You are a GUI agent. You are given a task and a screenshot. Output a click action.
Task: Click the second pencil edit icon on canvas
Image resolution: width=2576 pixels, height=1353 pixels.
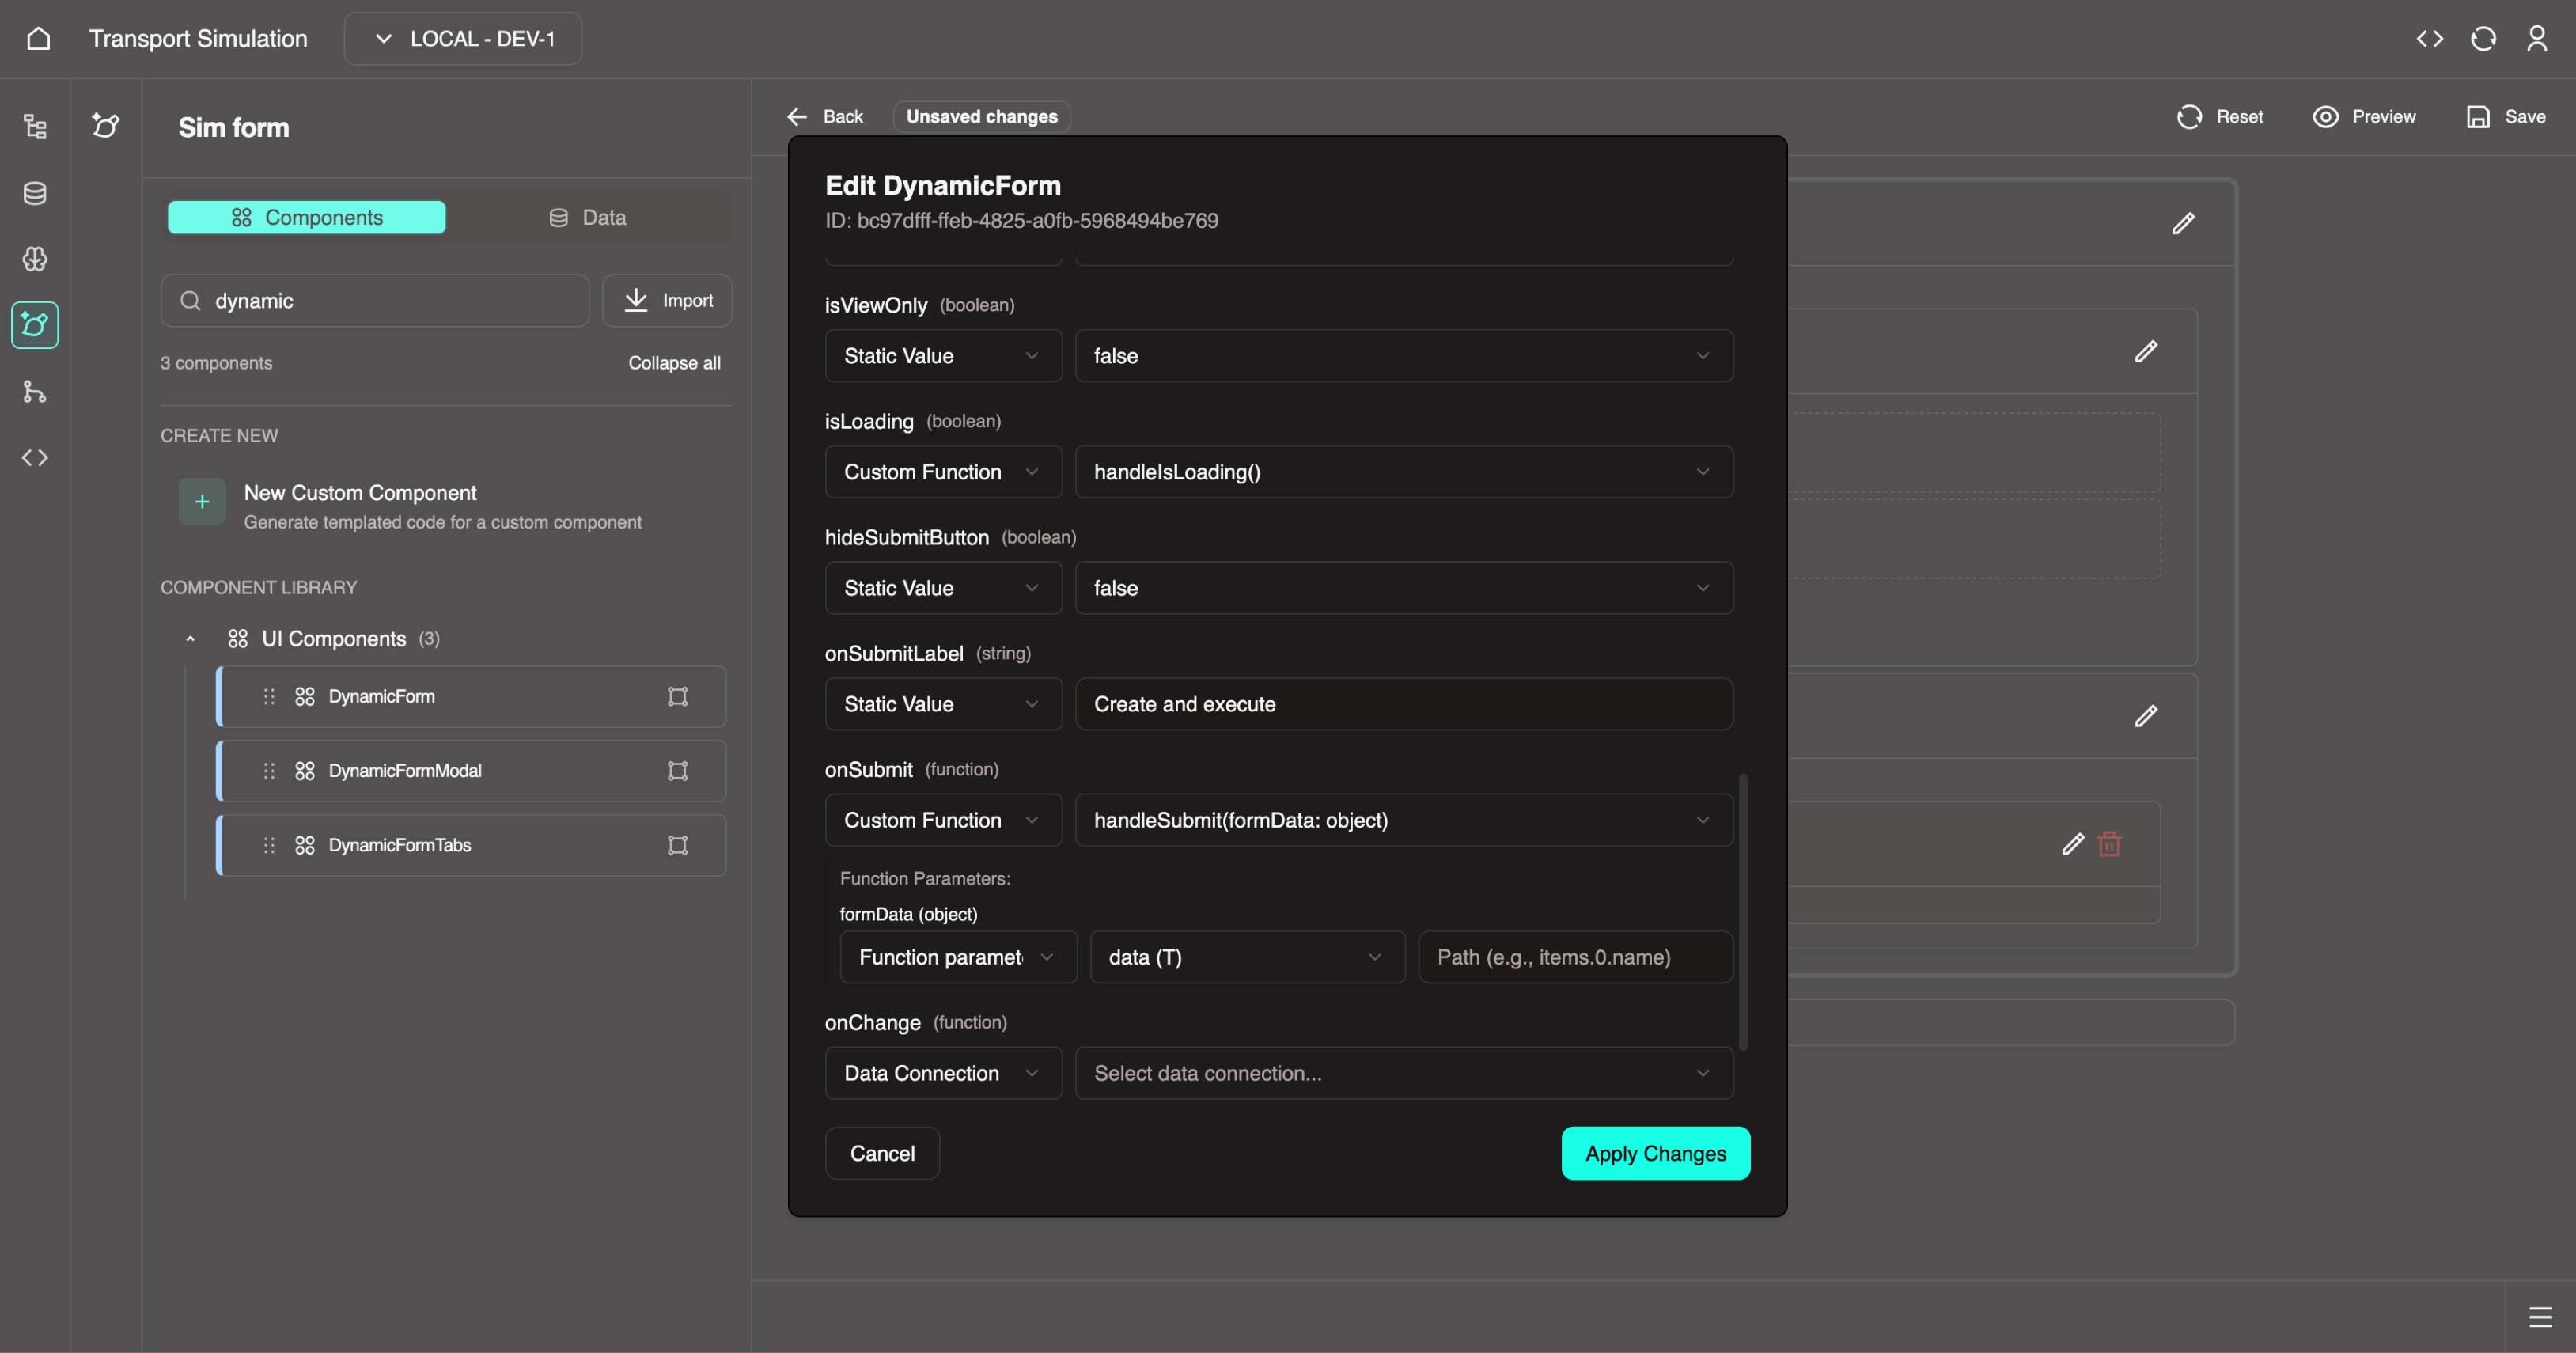(2146, 351)
